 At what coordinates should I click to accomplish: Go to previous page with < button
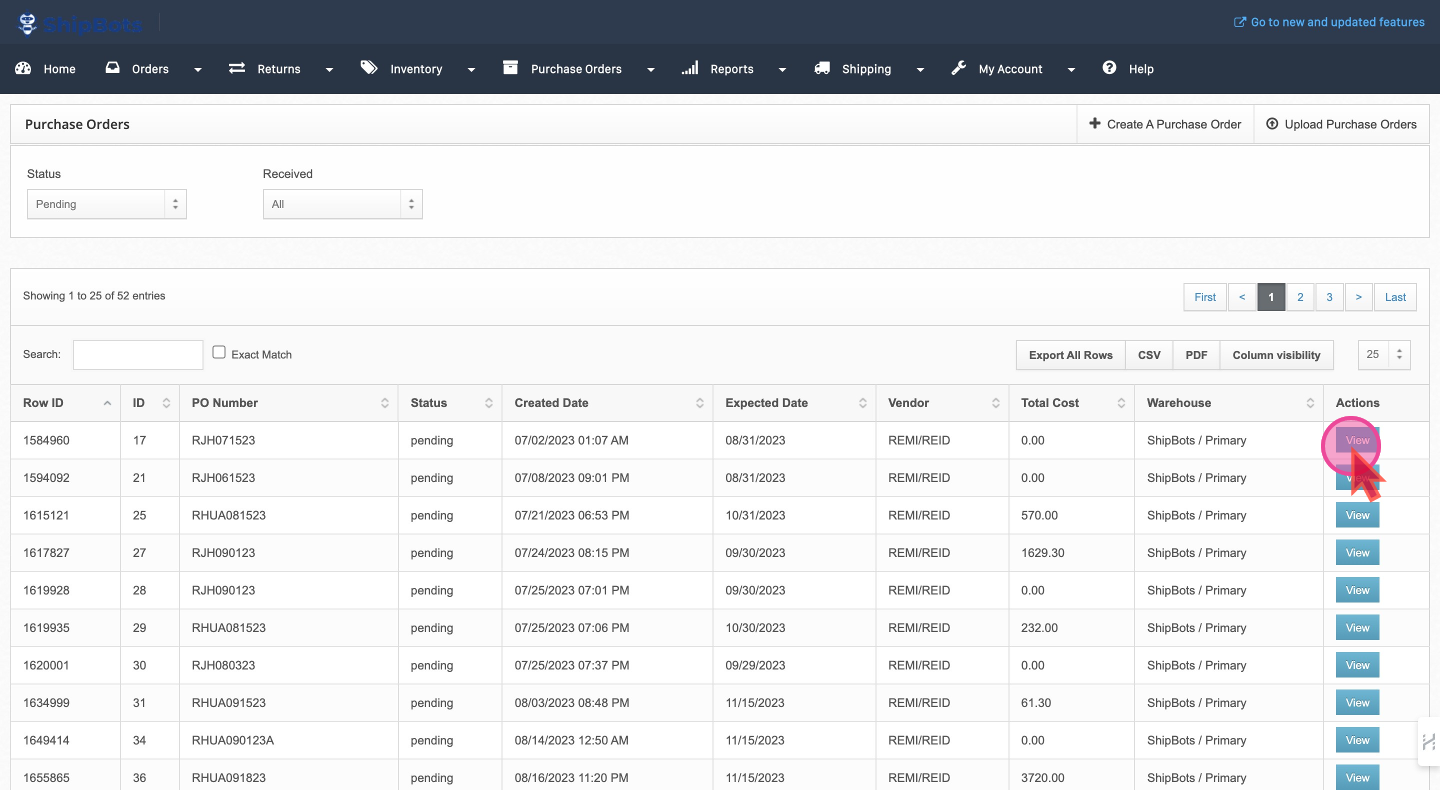(x=1242, y=297)
